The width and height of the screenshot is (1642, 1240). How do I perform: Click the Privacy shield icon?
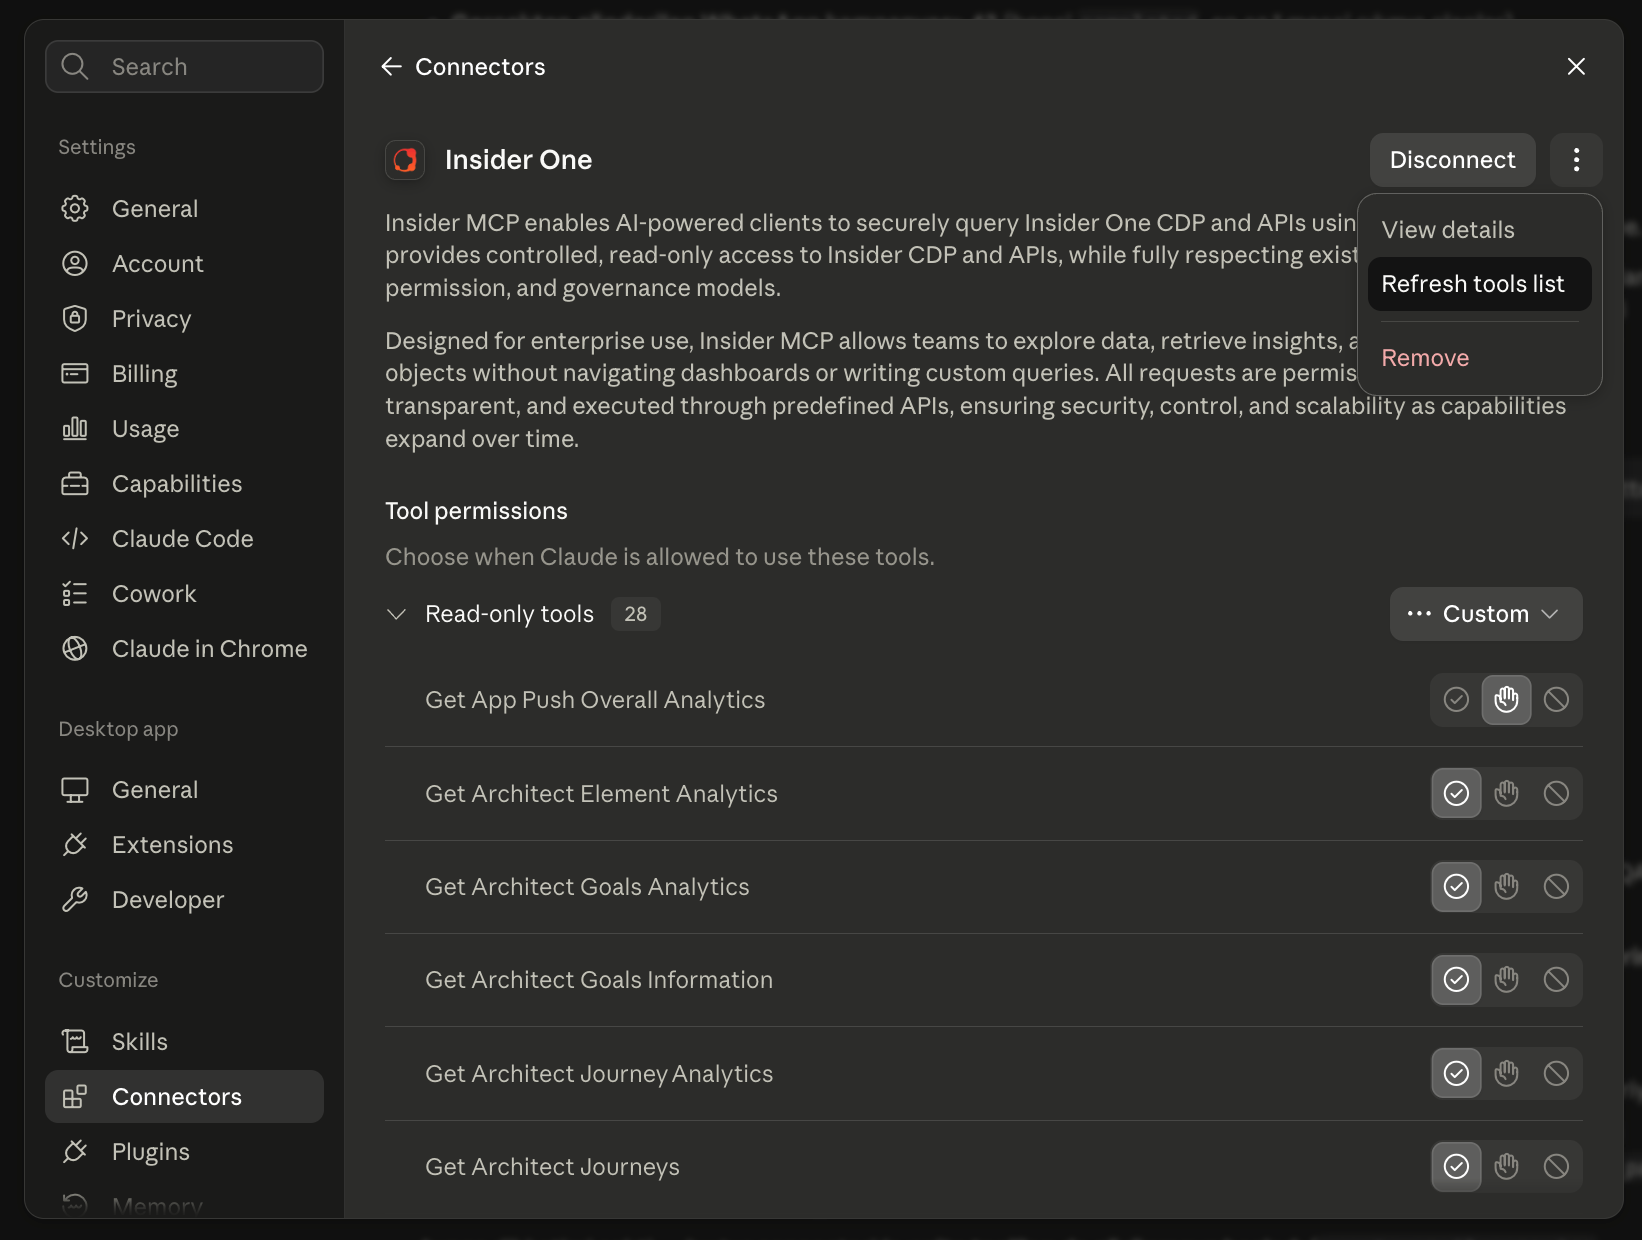point(75,318)
